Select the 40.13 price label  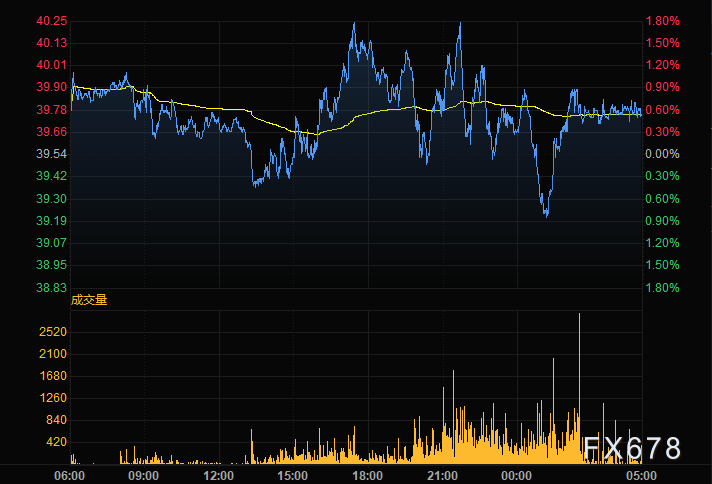51,43
